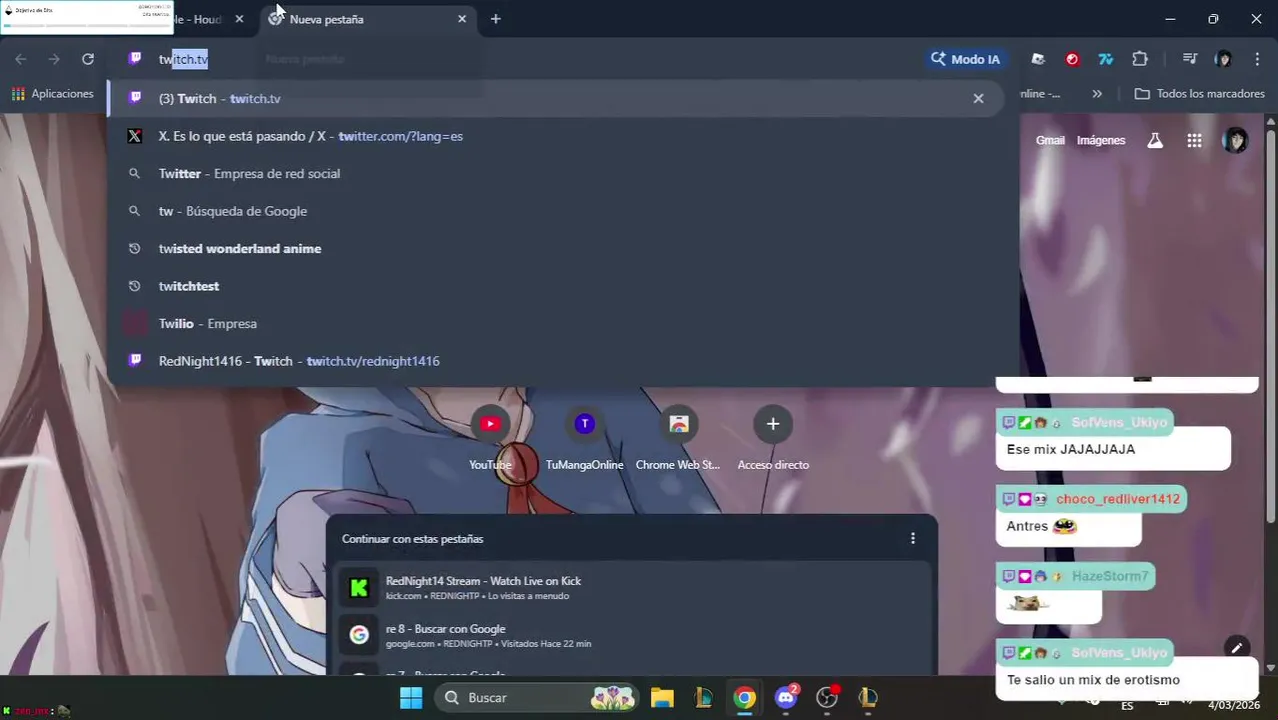Customize Chrome with the pencil icon

(x=1237, y=648)
